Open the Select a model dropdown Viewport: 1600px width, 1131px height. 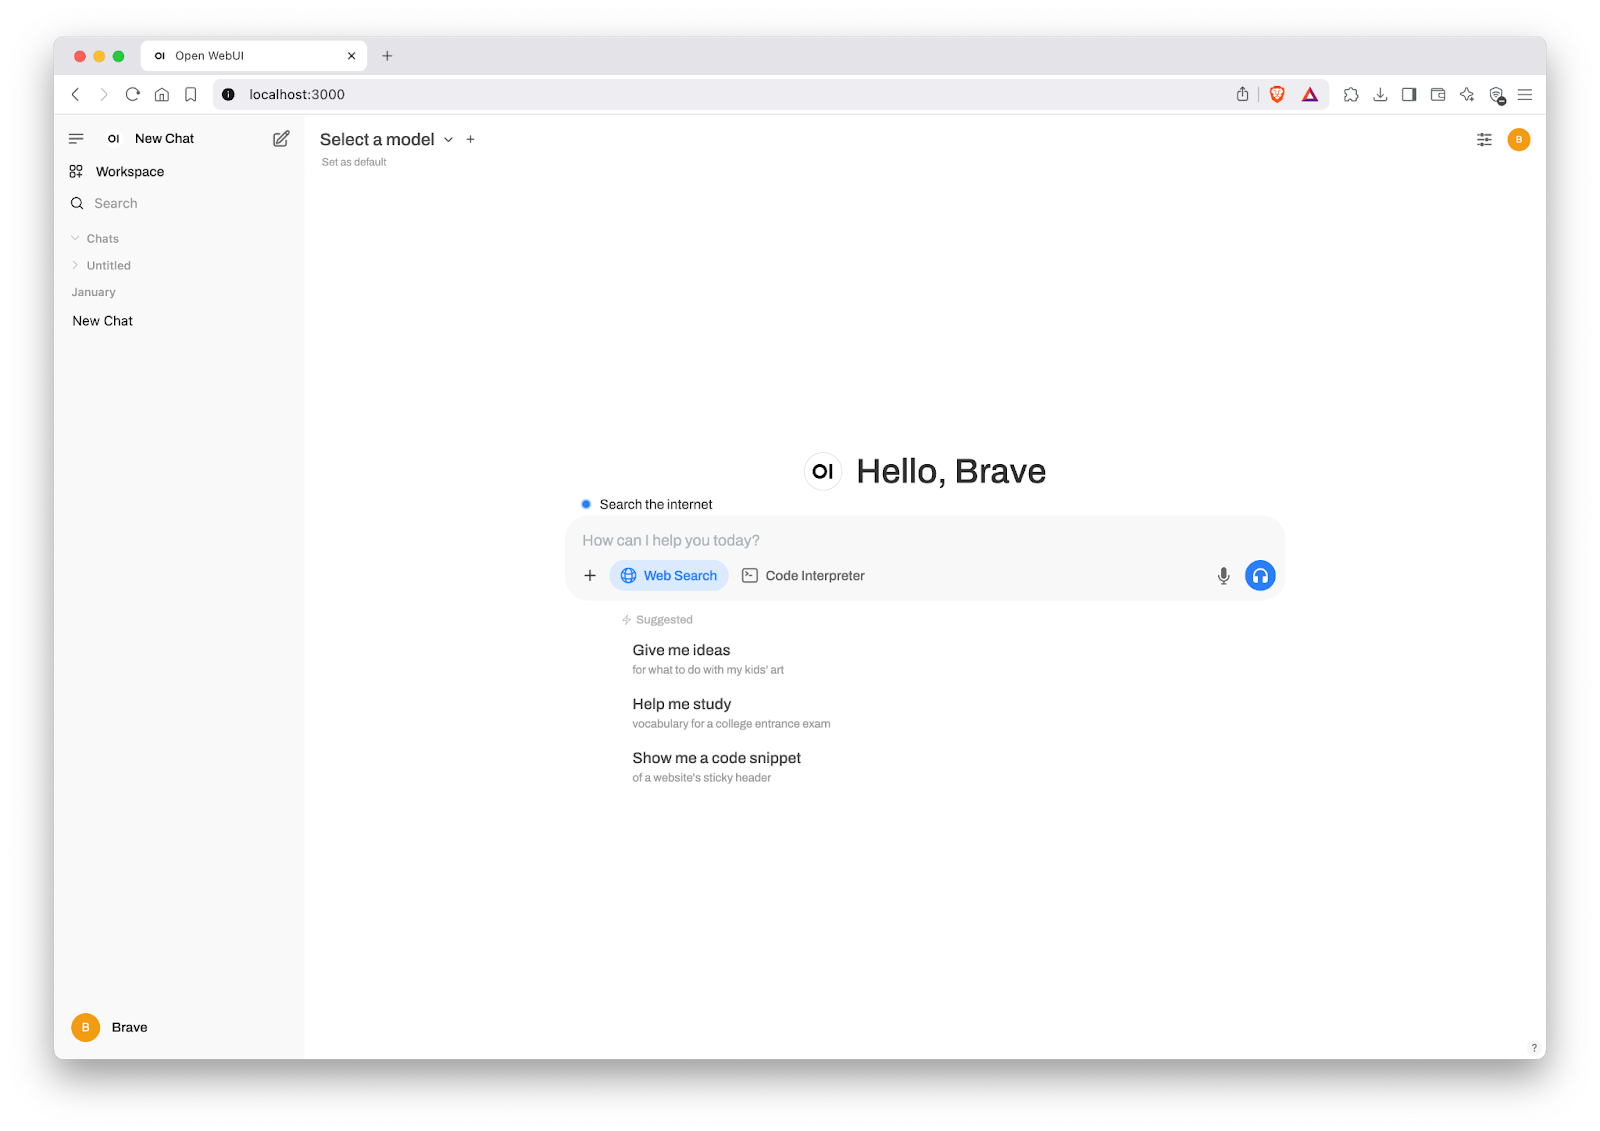point(386,140)
